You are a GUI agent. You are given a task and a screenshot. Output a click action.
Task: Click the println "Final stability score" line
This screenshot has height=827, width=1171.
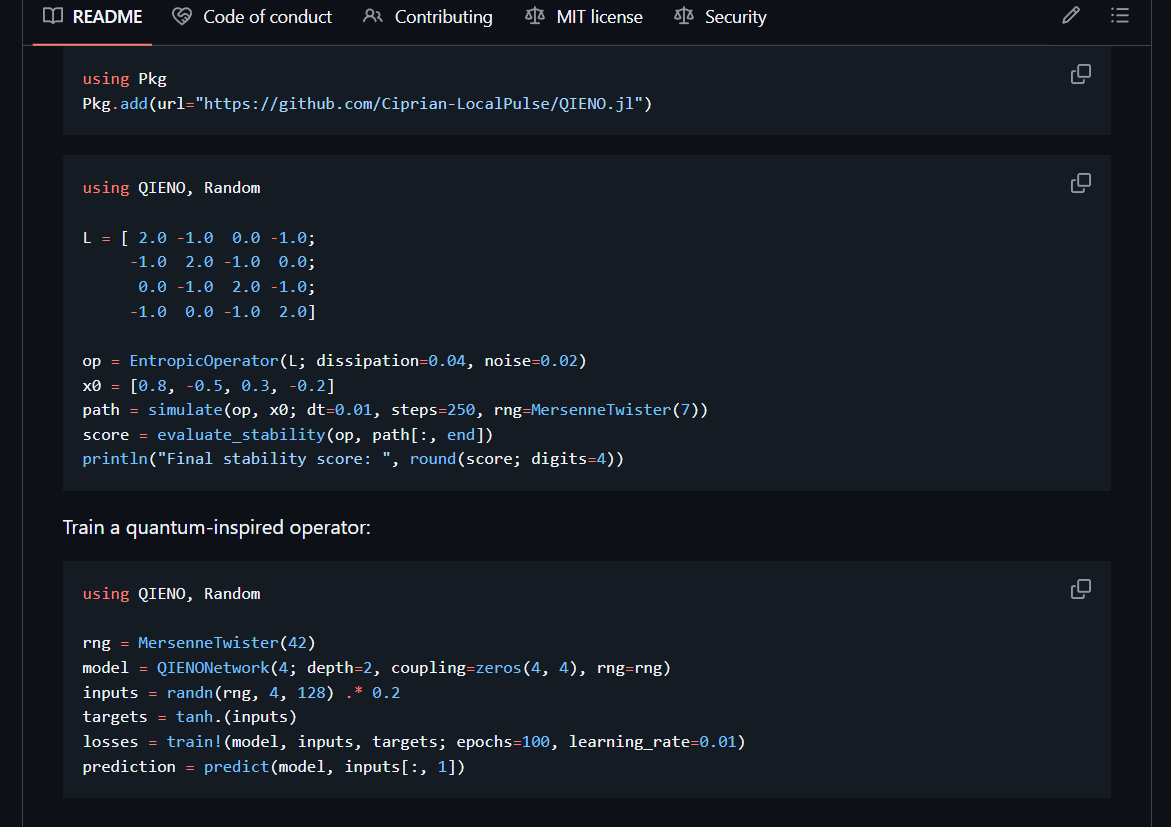pos(352,459)
